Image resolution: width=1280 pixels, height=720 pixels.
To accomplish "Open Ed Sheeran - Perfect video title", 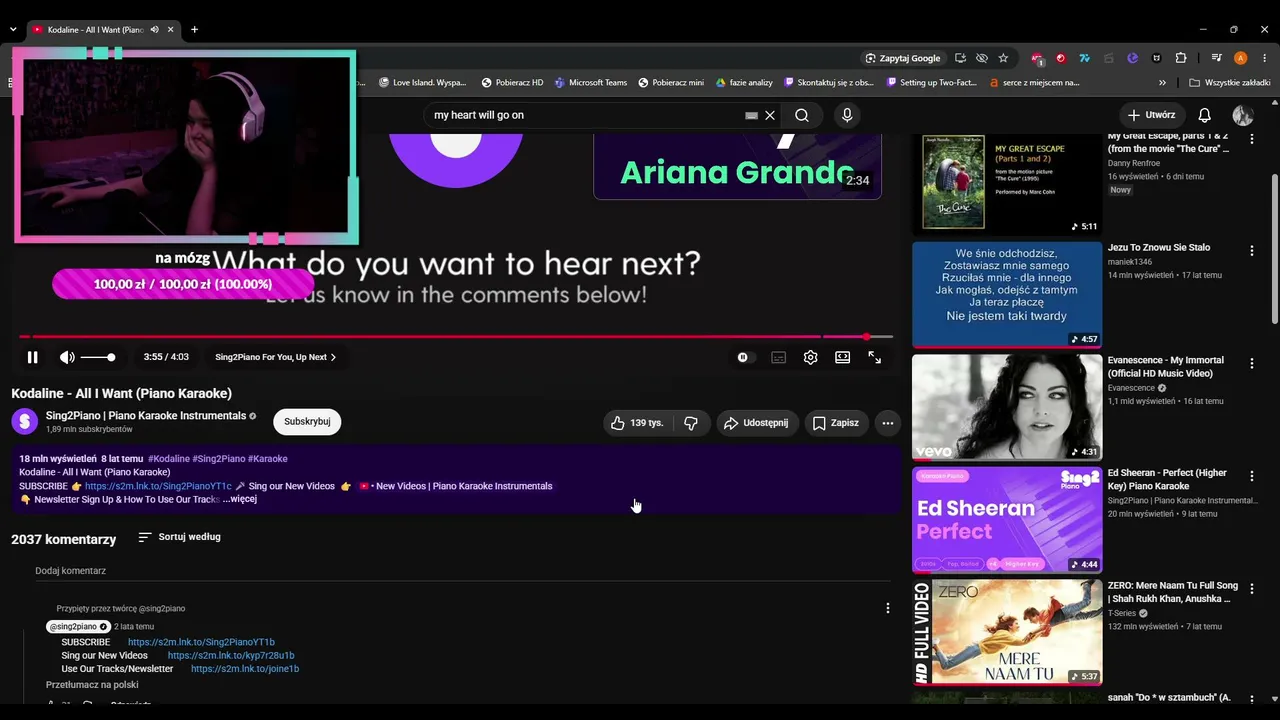I will coord(1169,479).
